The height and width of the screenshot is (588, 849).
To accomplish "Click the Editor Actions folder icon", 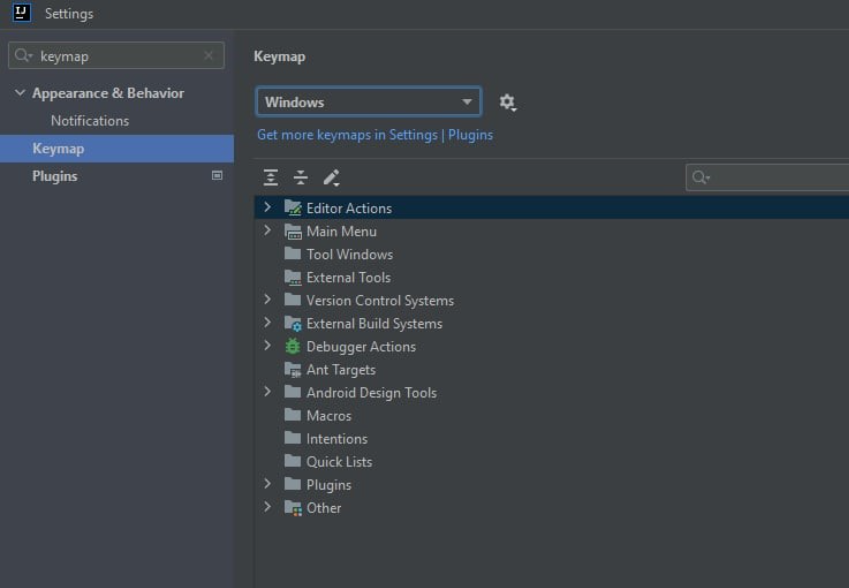I will (293, 208).
